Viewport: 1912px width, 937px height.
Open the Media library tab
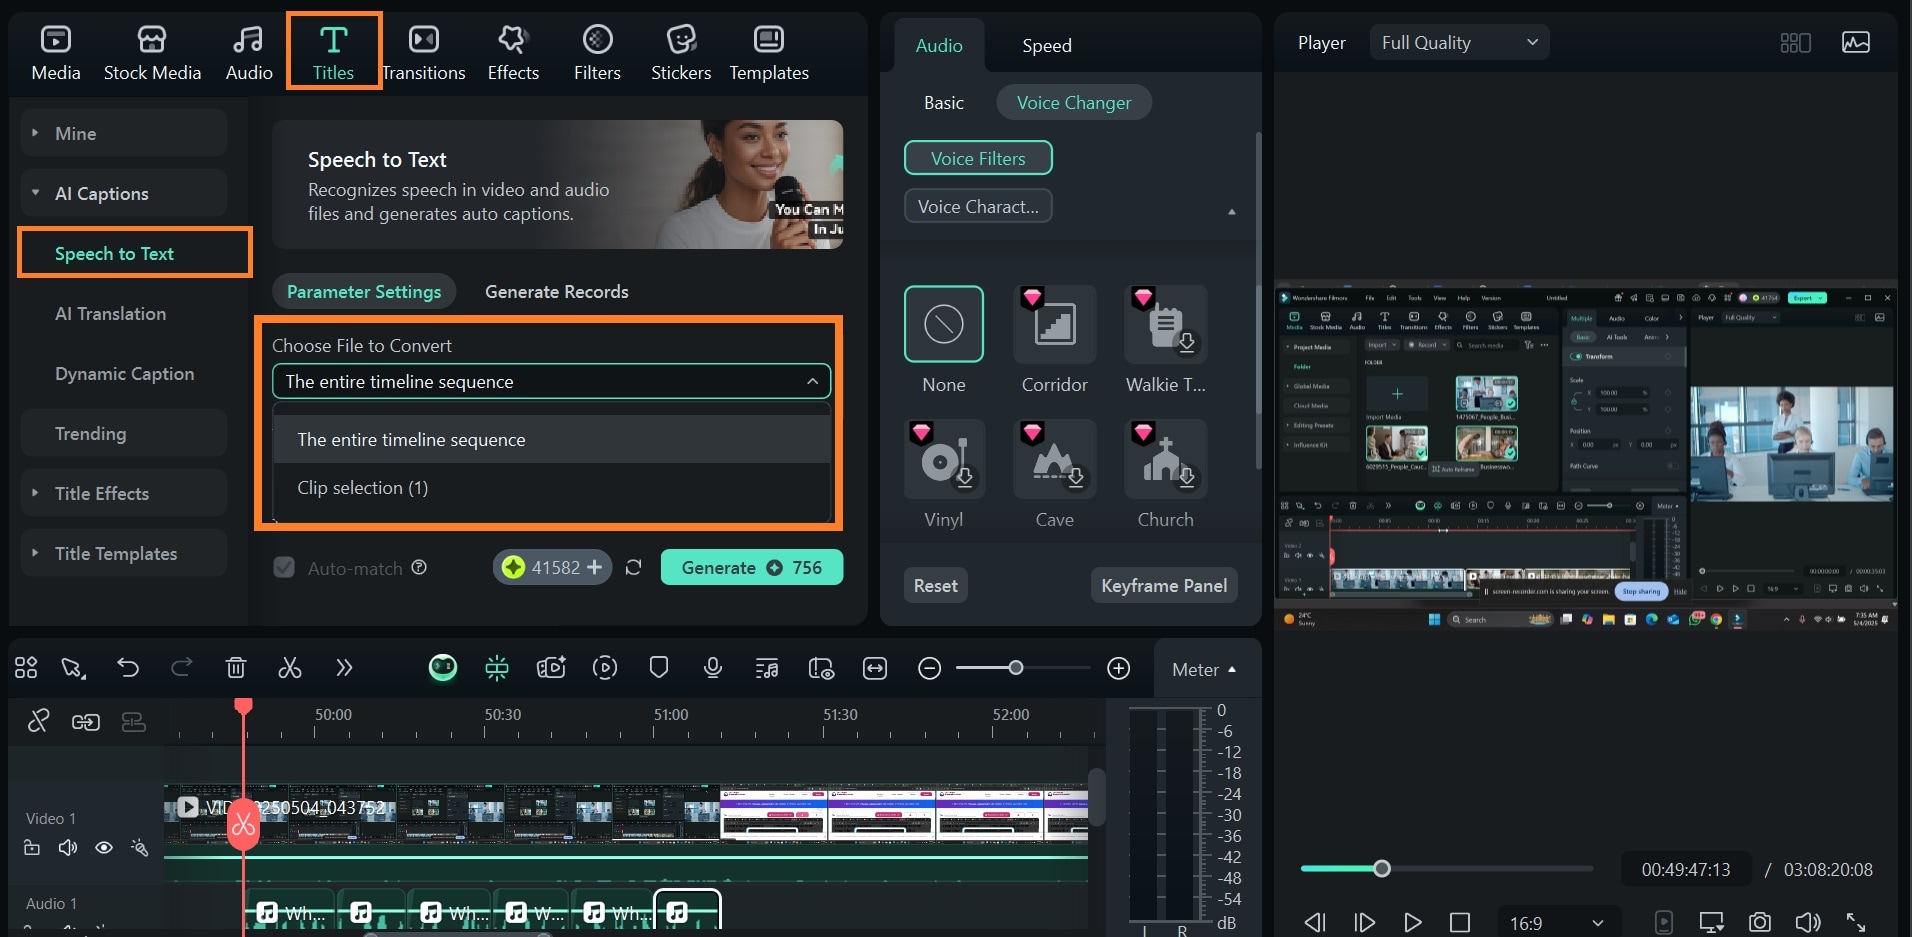(x=56, y=53)
